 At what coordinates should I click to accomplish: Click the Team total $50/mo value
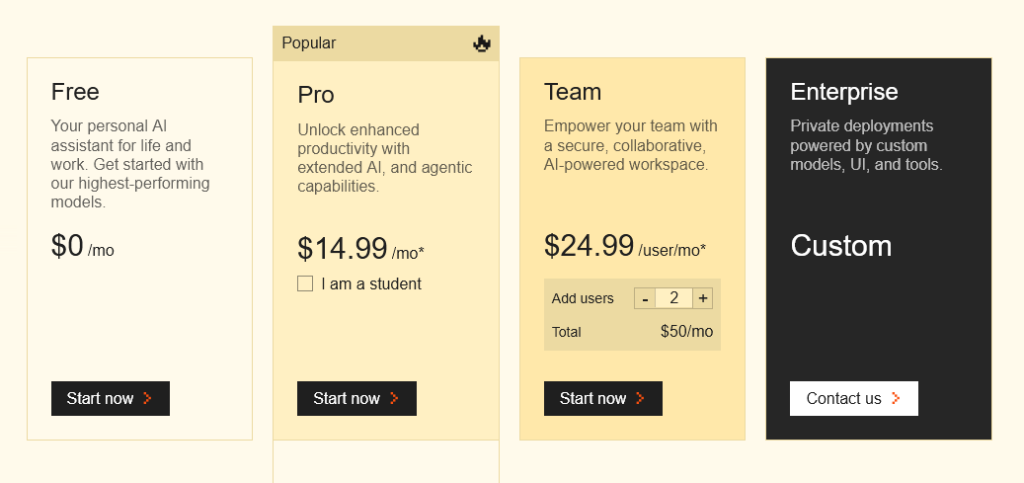click(x=687, y=332)
